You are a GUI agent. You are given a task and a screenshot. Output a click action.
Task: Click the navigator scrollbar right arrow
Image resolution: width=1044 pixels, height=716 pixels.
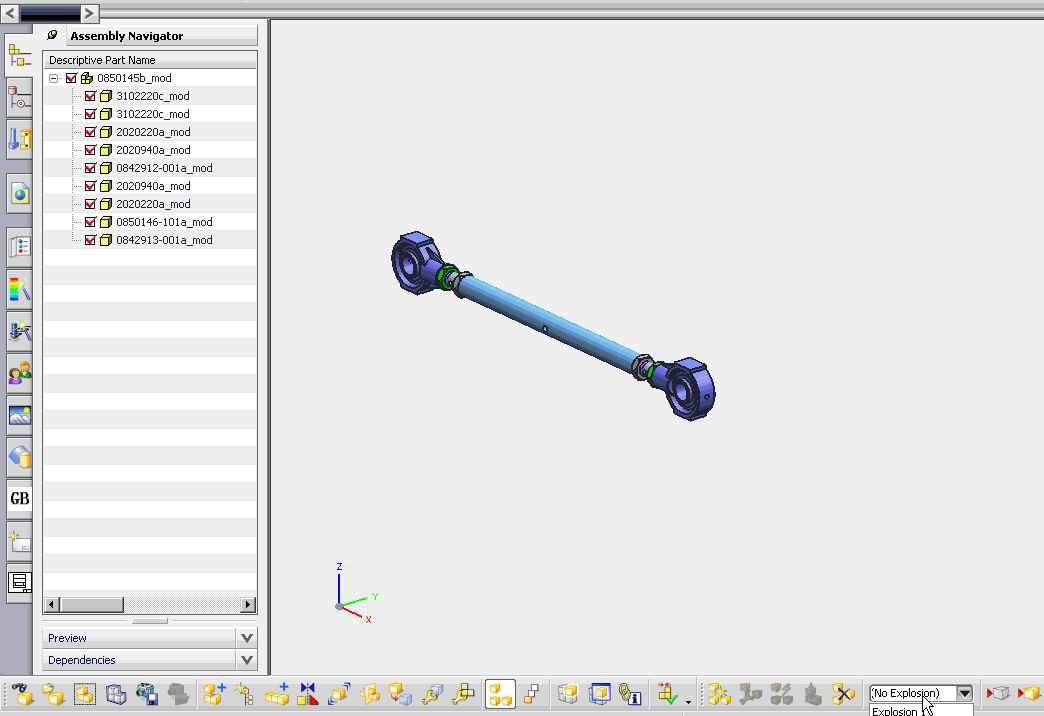[x=248, y=605]
